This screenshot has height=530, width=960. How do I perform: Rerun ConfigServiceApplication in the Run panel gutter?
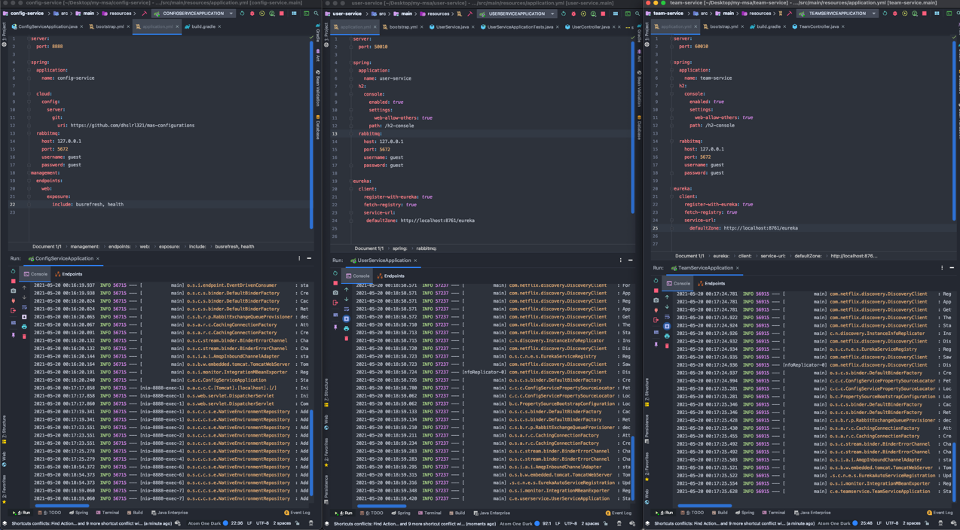tap(13, 271)
